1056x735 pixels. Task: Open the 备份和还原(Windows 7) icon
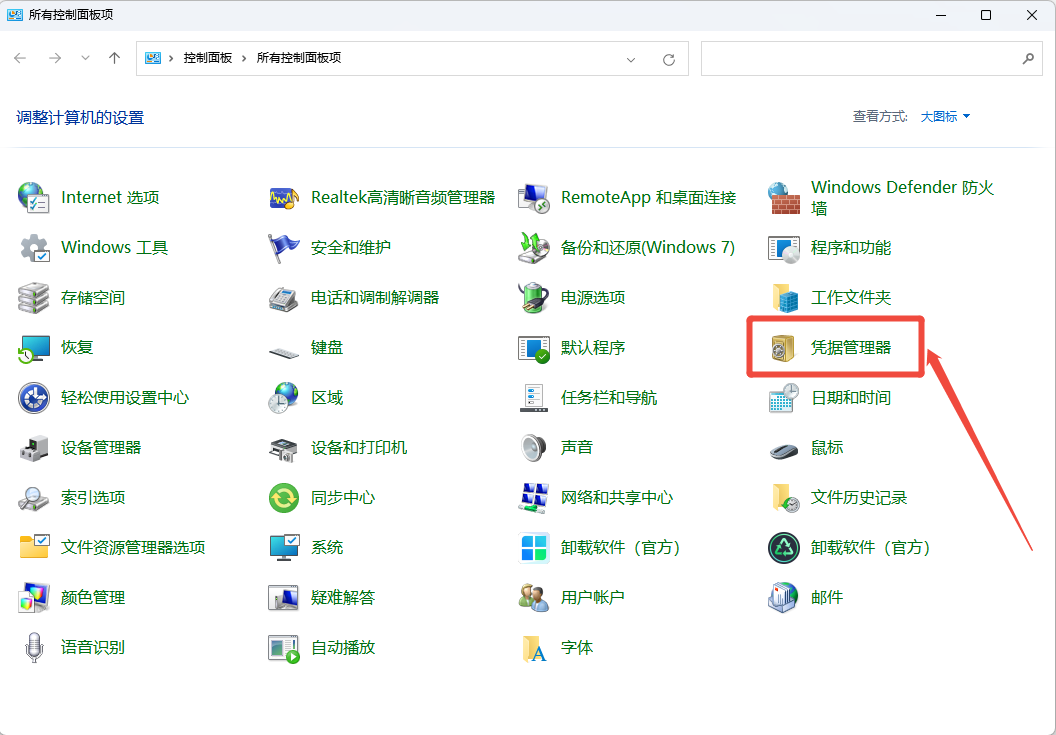point(533,248)
